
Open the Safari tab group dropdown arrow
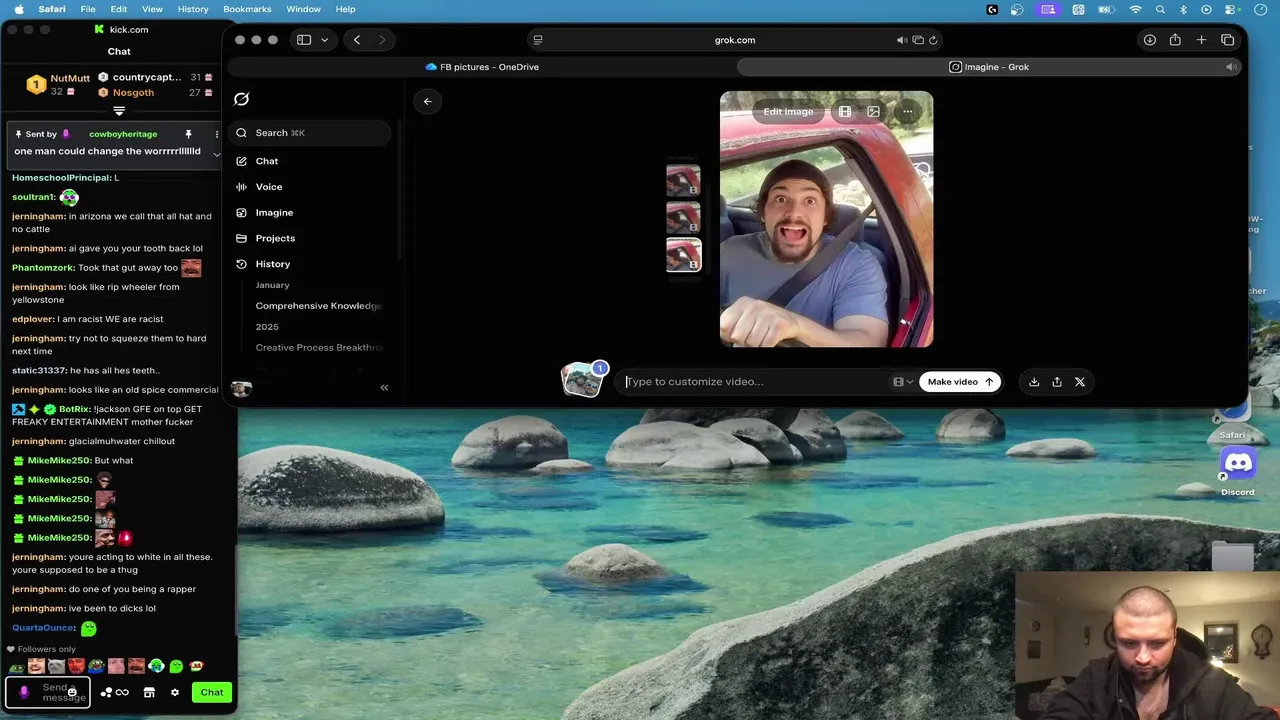pyautogui.click(x=324, y=40)
